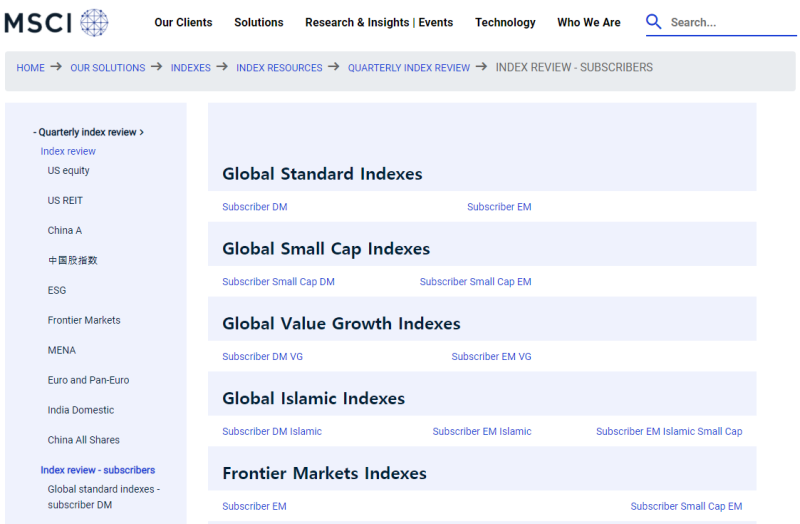Image resolution: width=800 pixels, height=524 pixels.
Task: Open Index review - subscribers sidebar link
Action: [x=98, y=470]
